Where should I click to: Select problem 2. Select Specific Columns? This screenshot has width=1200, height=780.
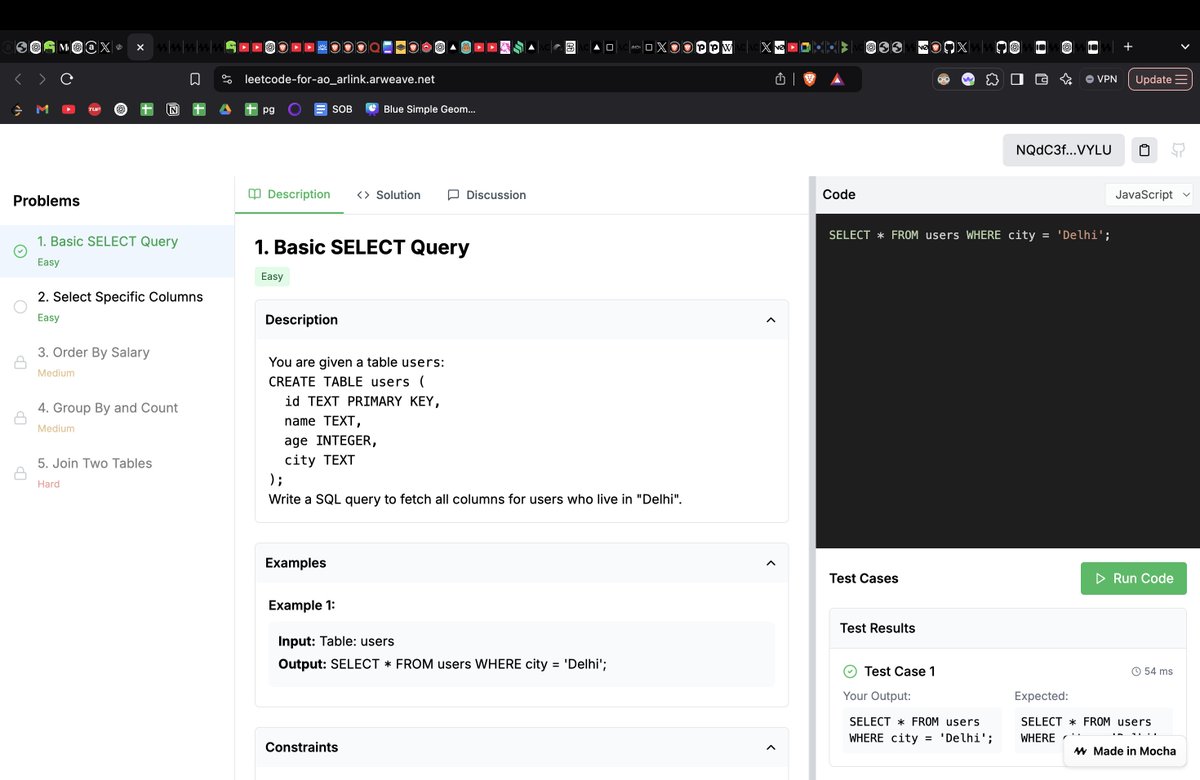117,306
